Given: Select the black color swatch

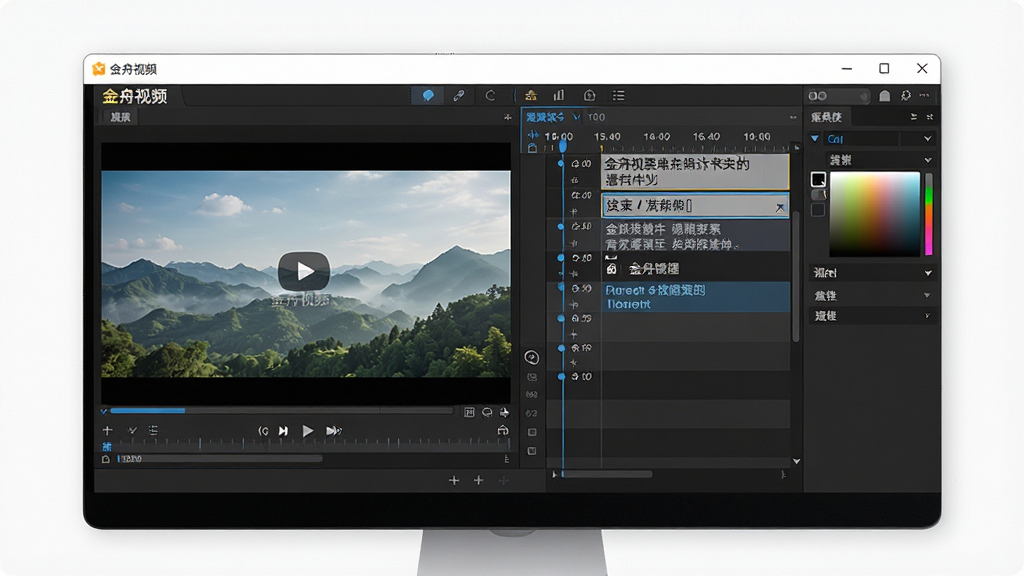Looking at the screenshot, I should point(818,180).
